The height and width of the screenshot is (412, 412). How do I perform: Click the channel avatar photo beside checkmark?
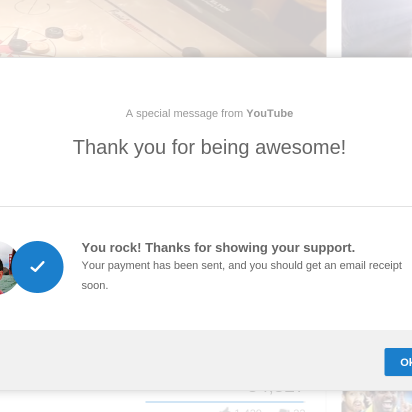7,268
